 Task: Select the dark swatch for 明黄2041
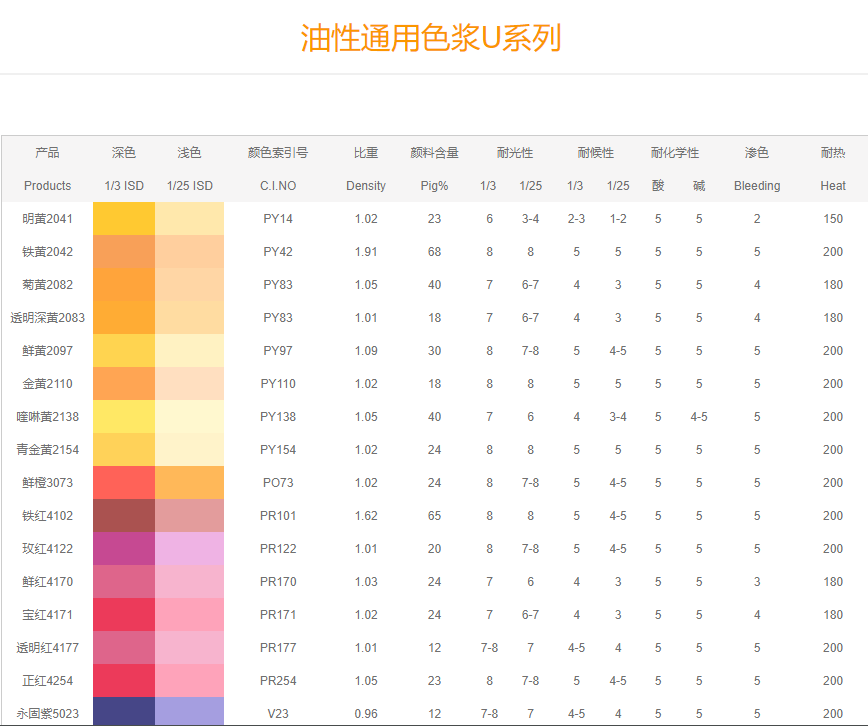coord(124,219)
